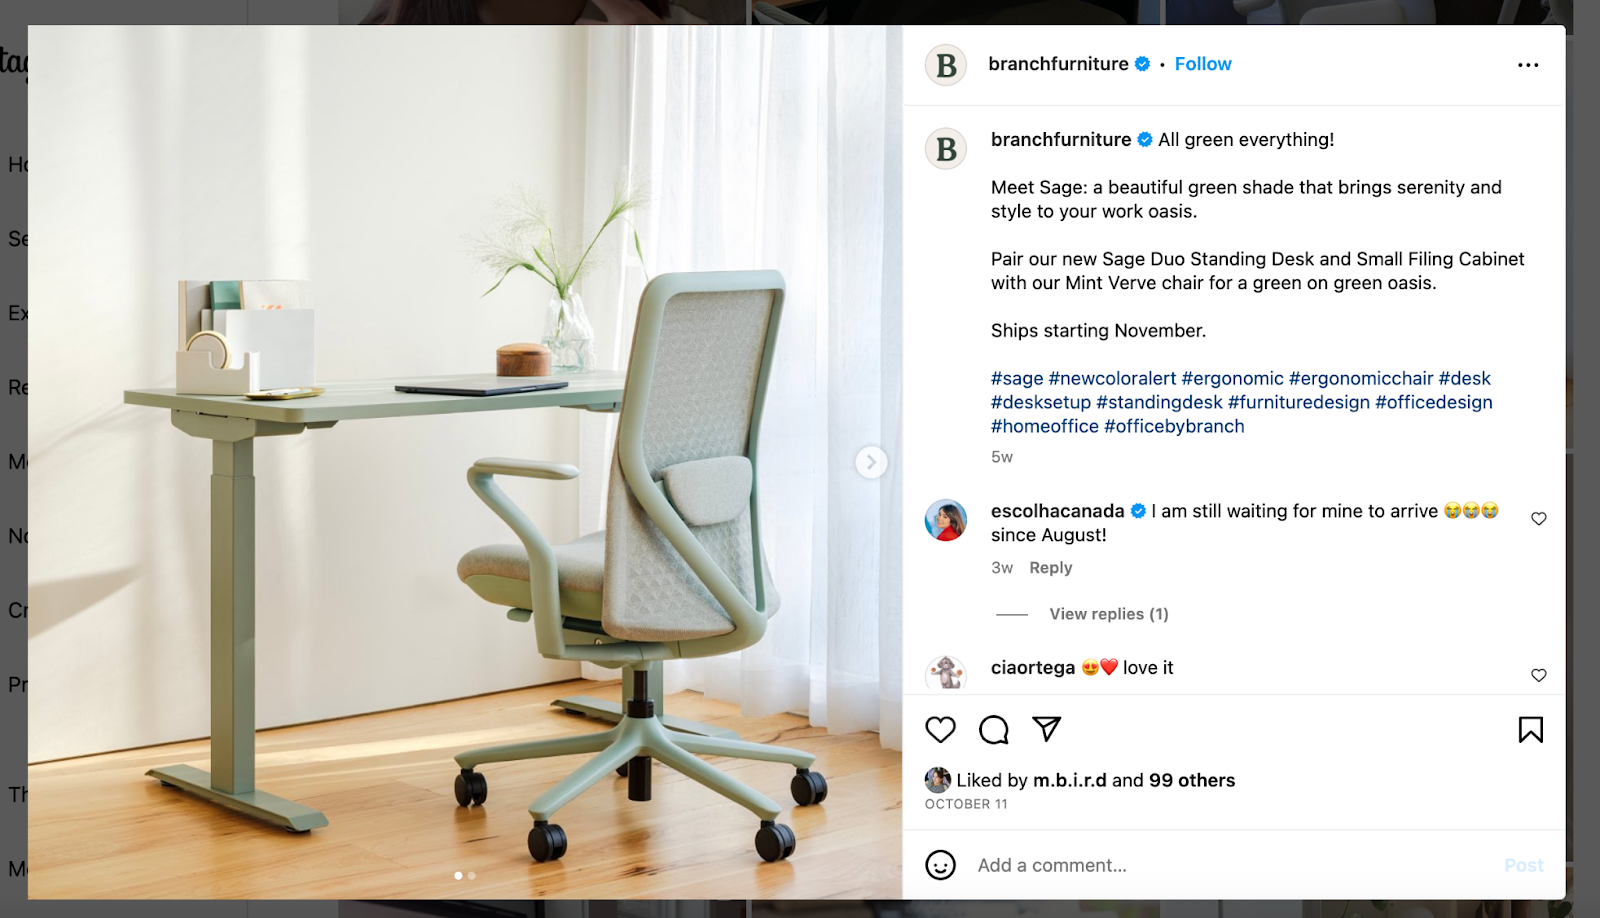Open more options three-dots menu

click(x=1528, y=65)
